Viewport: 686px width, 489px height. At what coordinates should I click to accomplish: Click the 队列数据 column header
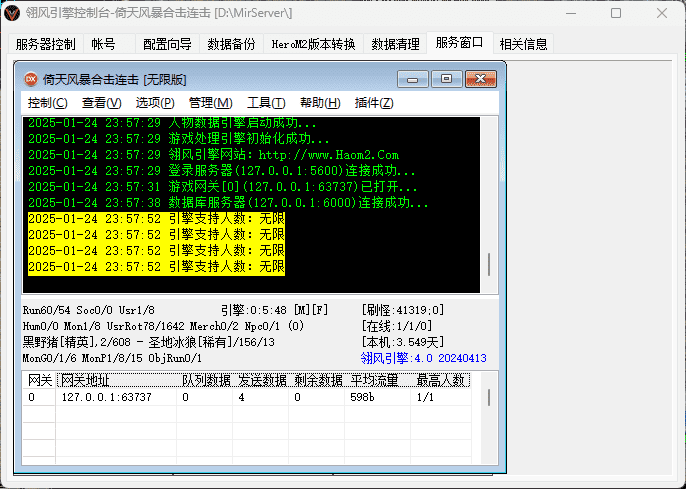pyautogui.click(x=206, y=380)
